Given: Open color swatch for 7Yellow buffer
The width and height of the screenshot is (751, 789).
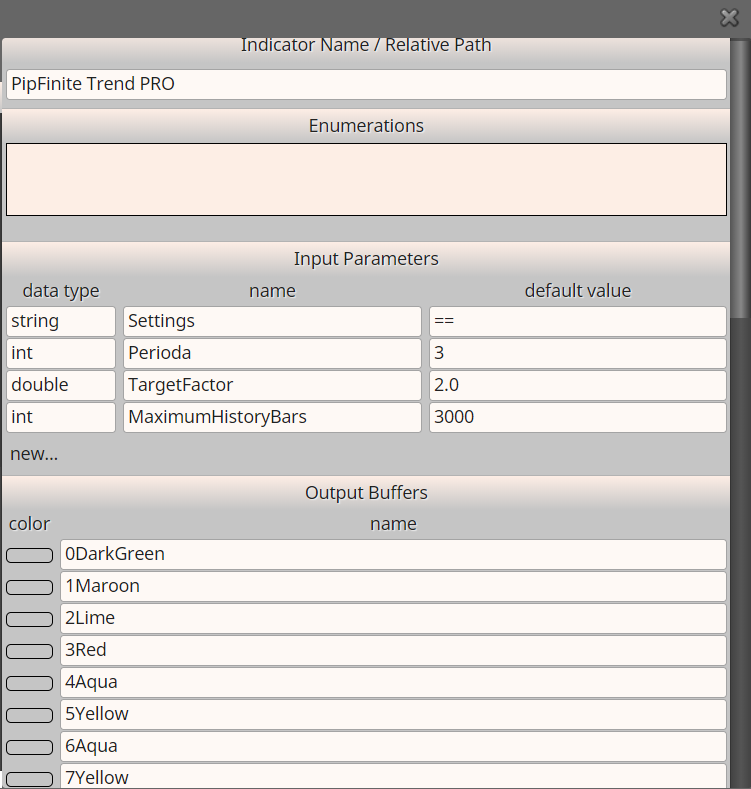Looking at the screenshot, I should pos(30,779).
